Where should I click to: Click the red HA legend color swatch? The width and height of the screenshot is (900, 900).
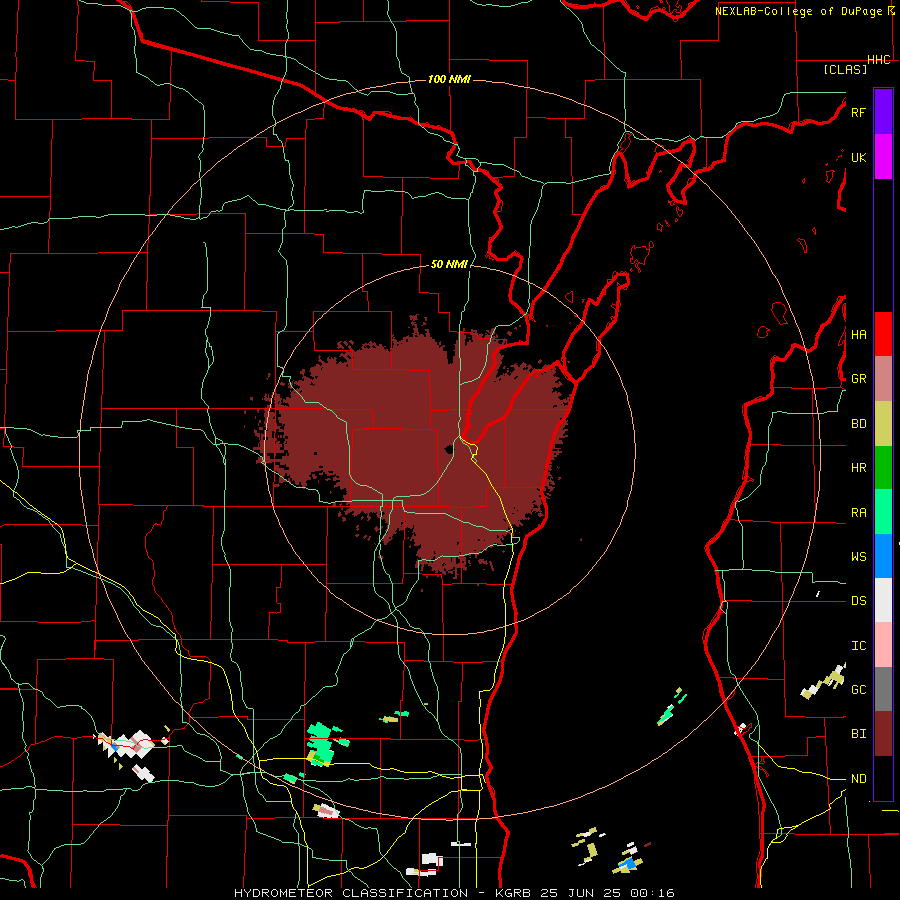coord(883,334)
